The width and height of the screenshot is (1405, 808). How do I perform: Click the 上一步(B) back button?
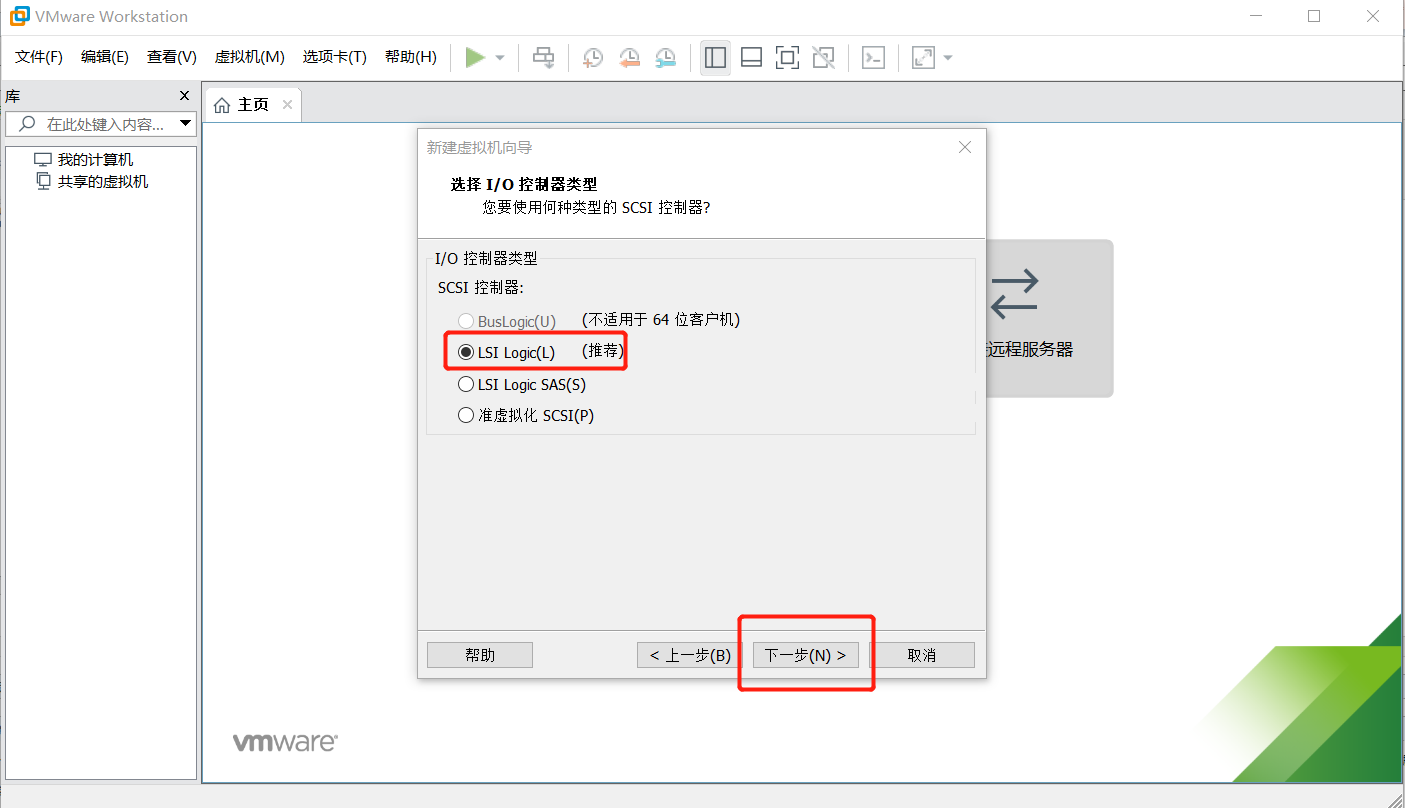pos(691,655)
